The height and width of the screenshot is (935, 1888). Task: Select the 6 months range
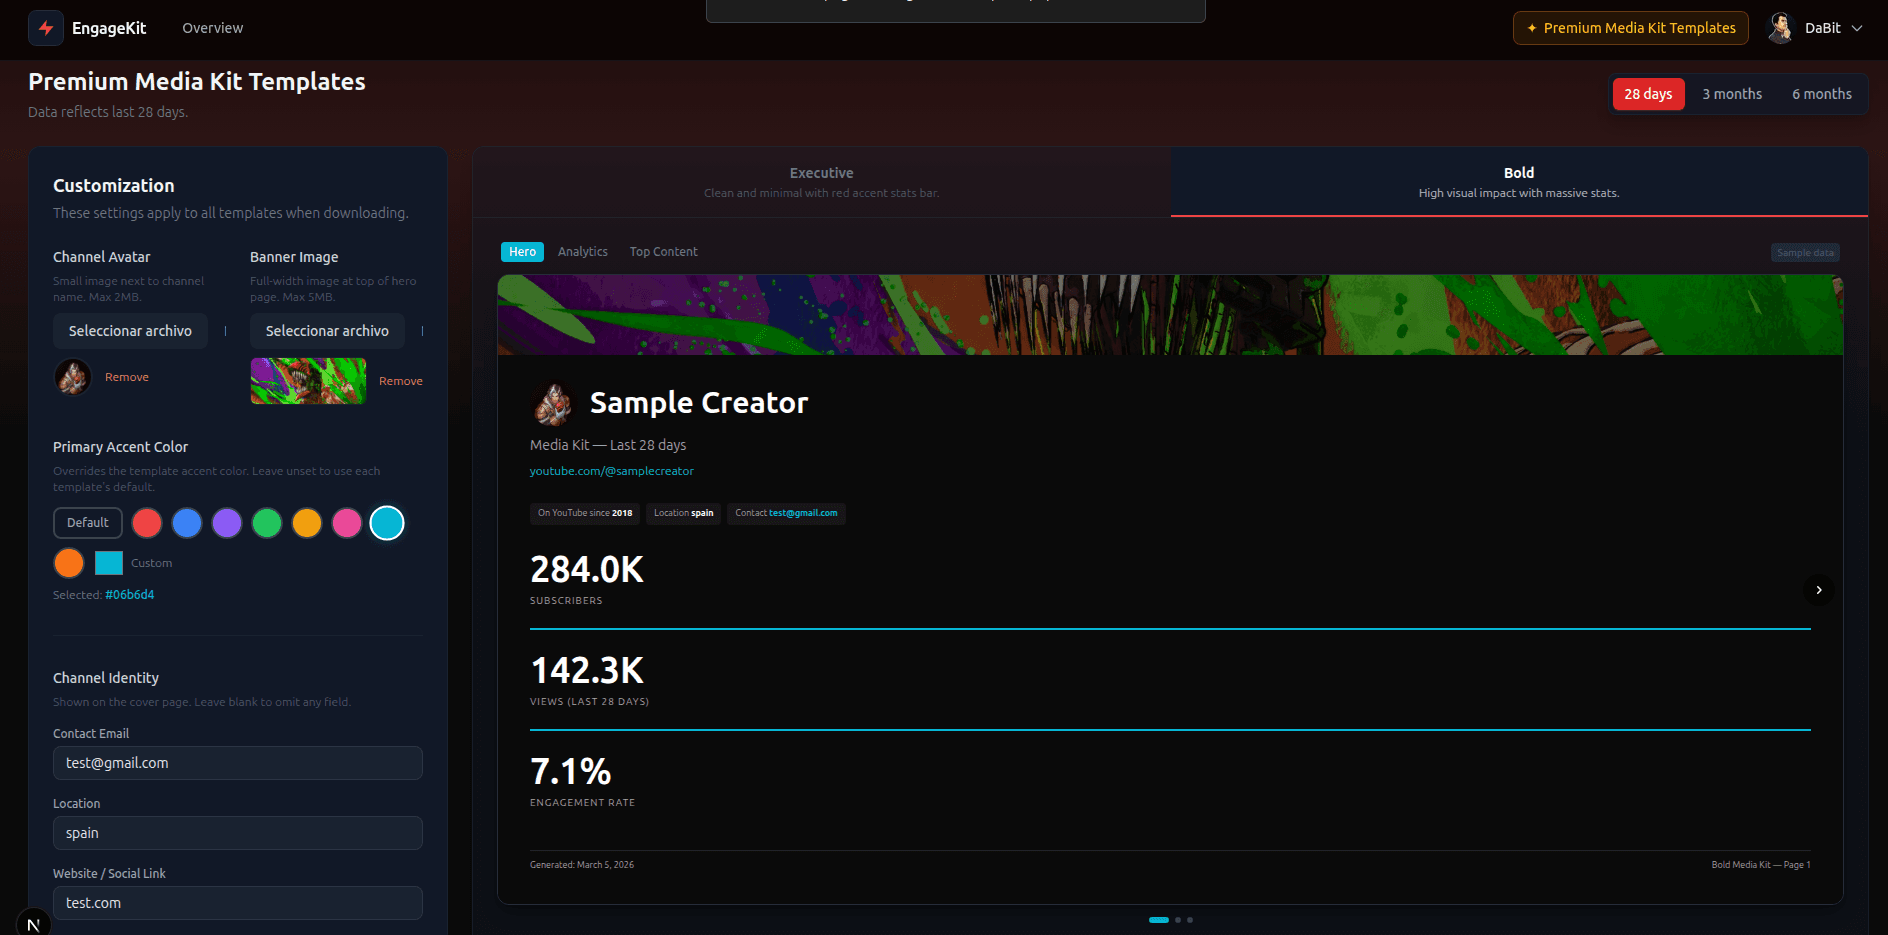pyautogui.click(x=1821, y=94)
